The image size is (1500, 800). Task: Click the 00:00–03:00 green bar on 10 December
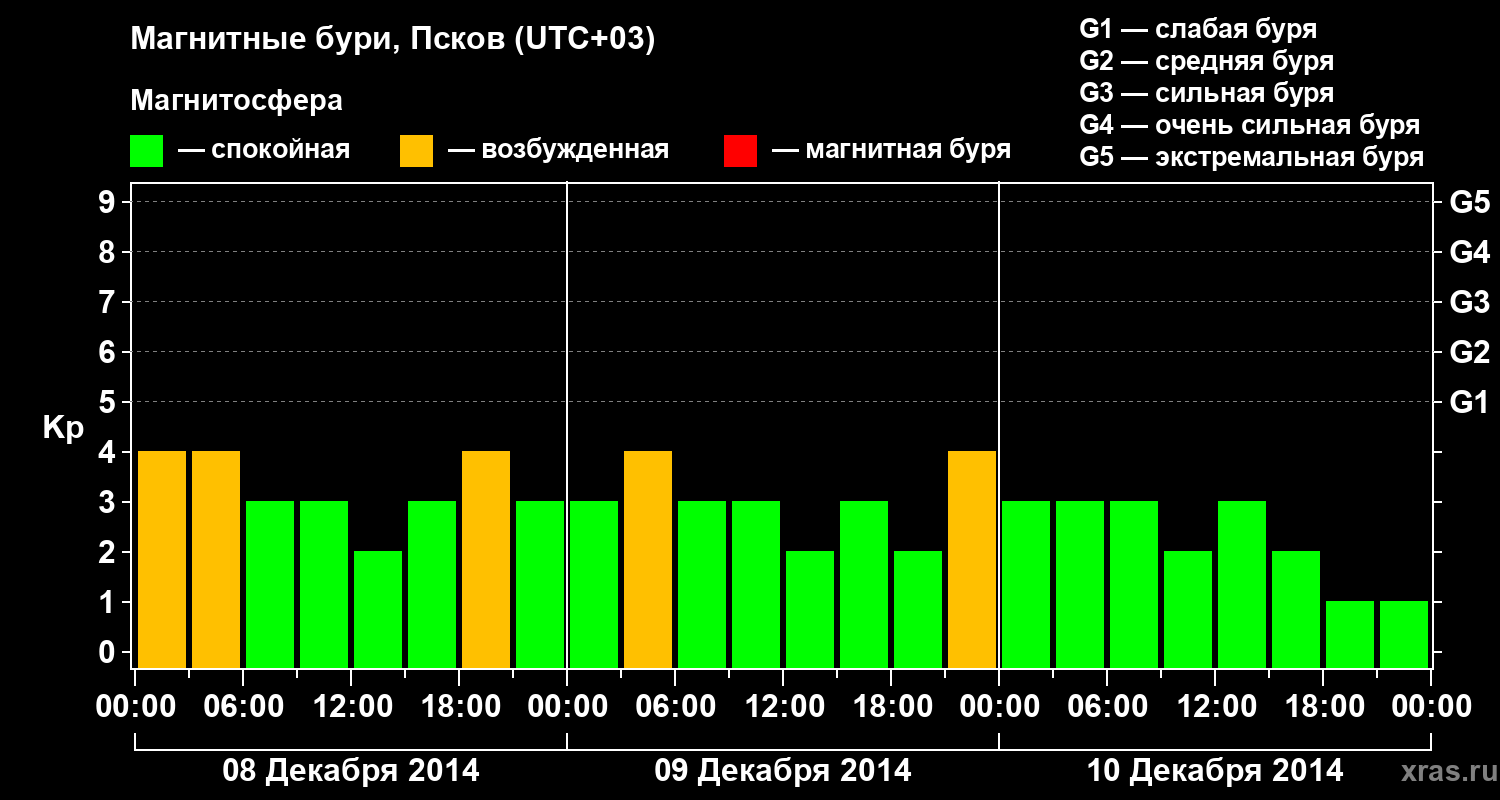click(1026, 584)
